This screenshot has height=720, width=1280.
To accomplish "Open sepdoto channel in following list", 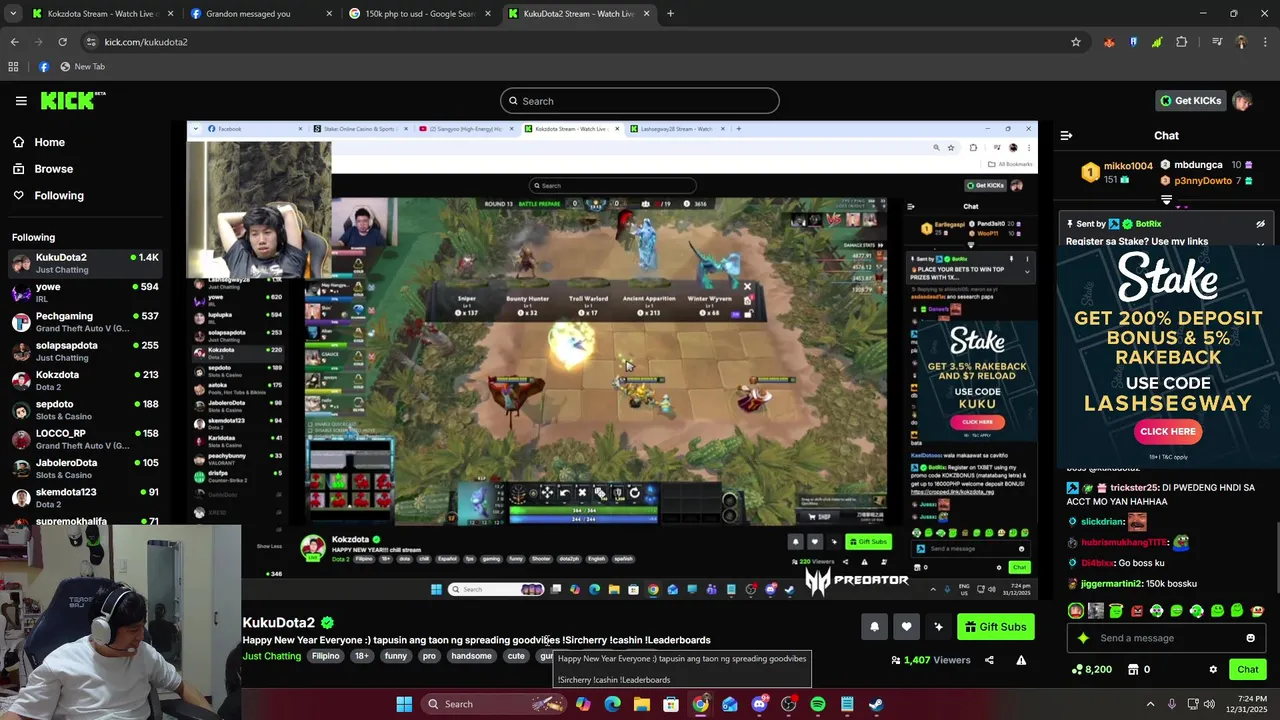I will 85,410.
